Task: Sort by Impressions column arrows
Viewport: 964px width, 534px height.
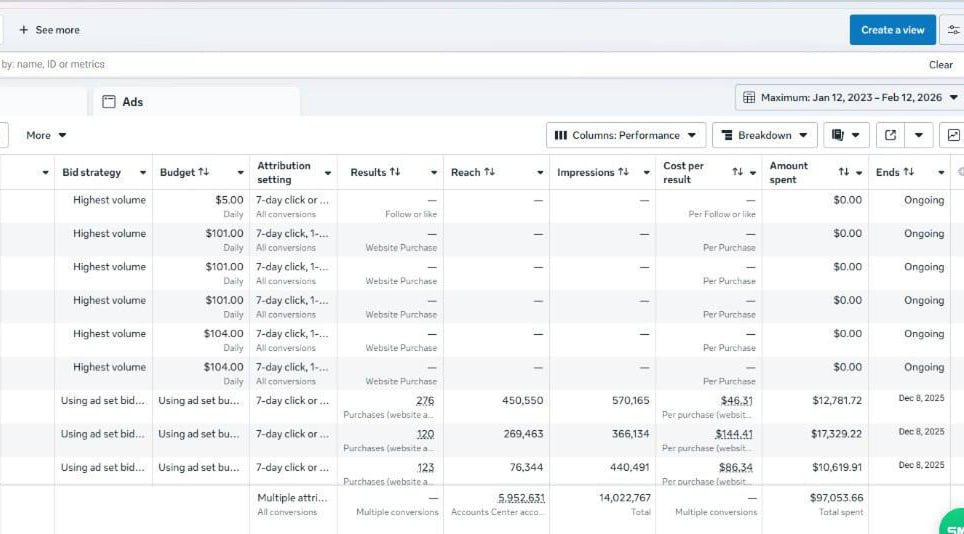Action: [x=623, y=173]
